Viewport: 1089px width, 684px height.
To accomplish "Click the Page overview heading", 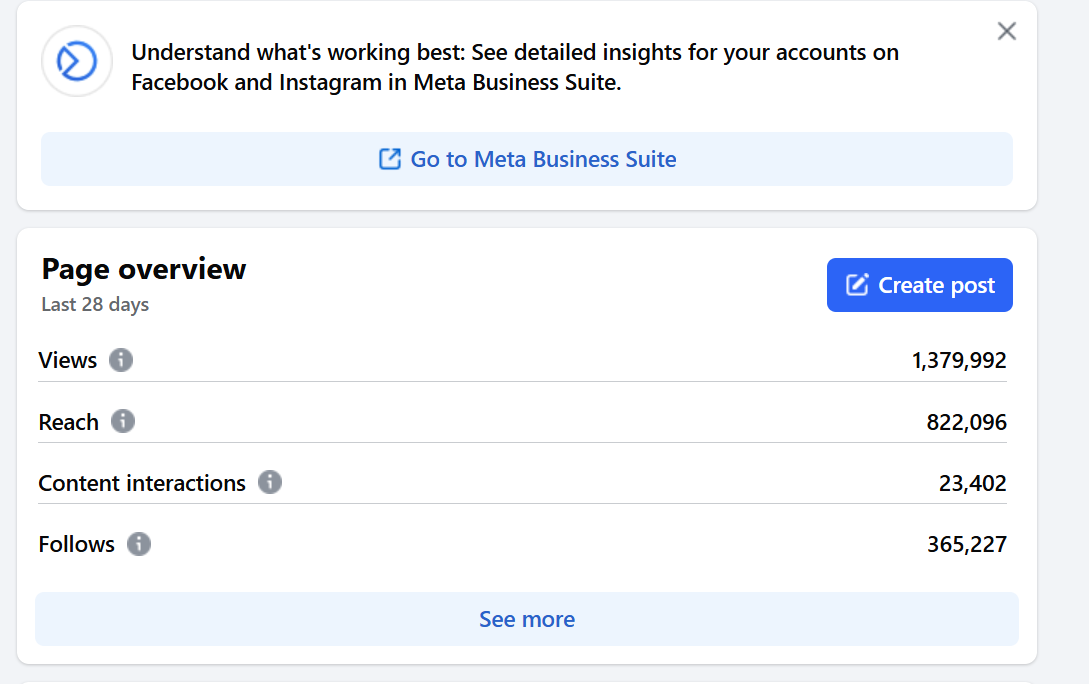I will tap(144, 269).
